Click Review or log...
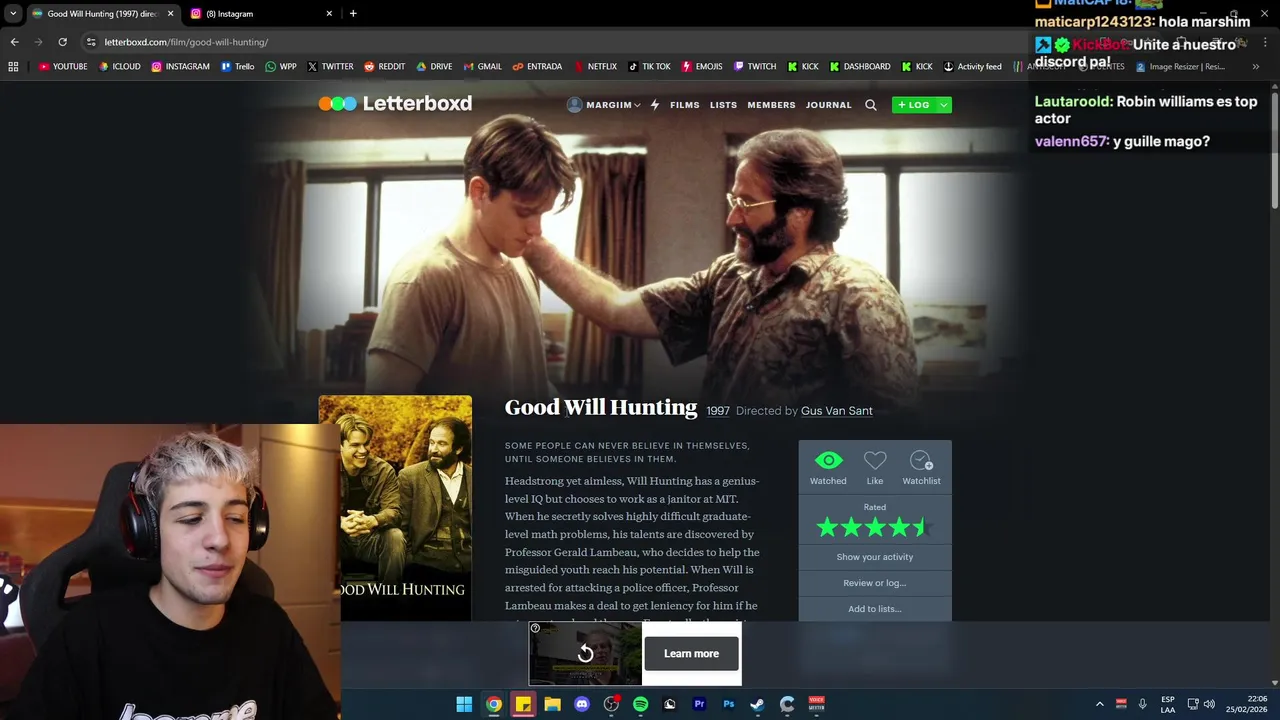 (x=875, y=583)
